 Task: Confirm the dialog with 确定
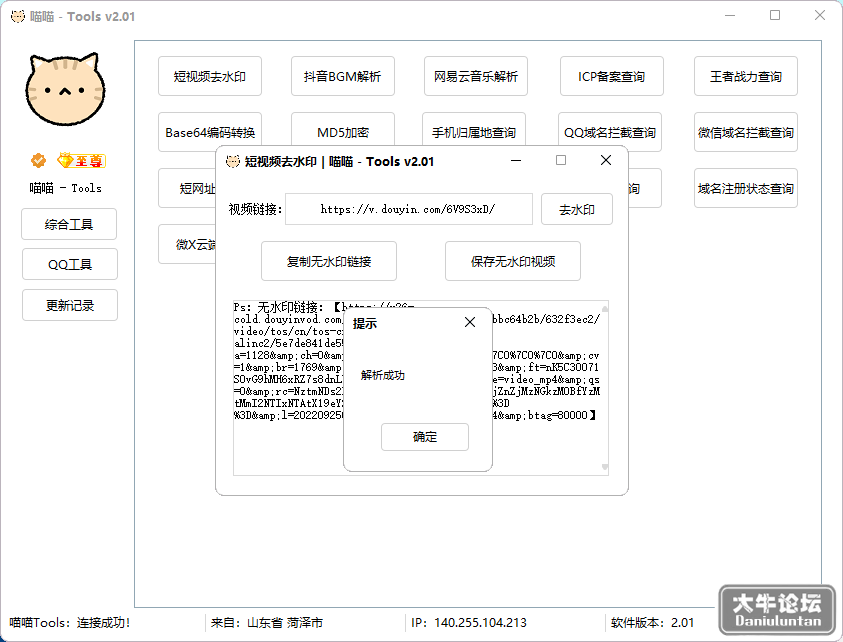click(425, 437)
